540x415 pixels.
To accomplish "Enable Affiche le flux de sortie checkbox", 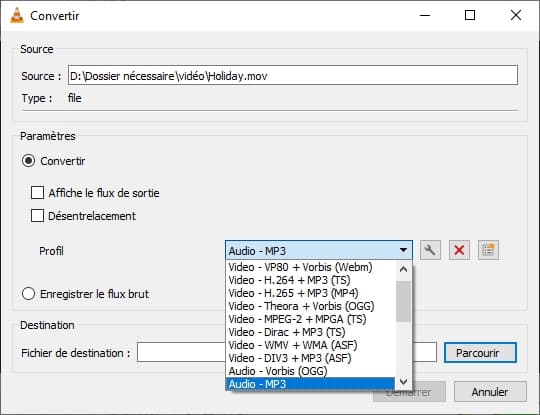I will [37, 193].
